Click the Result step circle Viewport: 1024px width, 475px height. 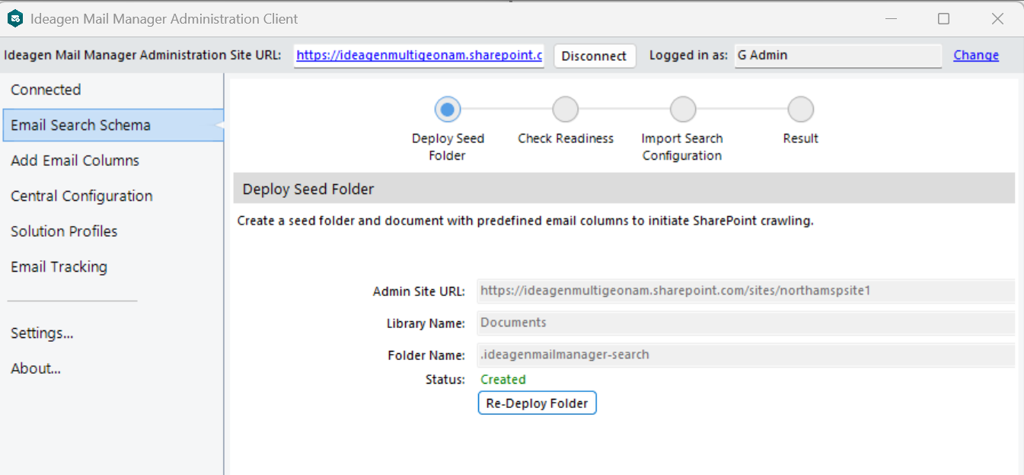coord(800,110)
